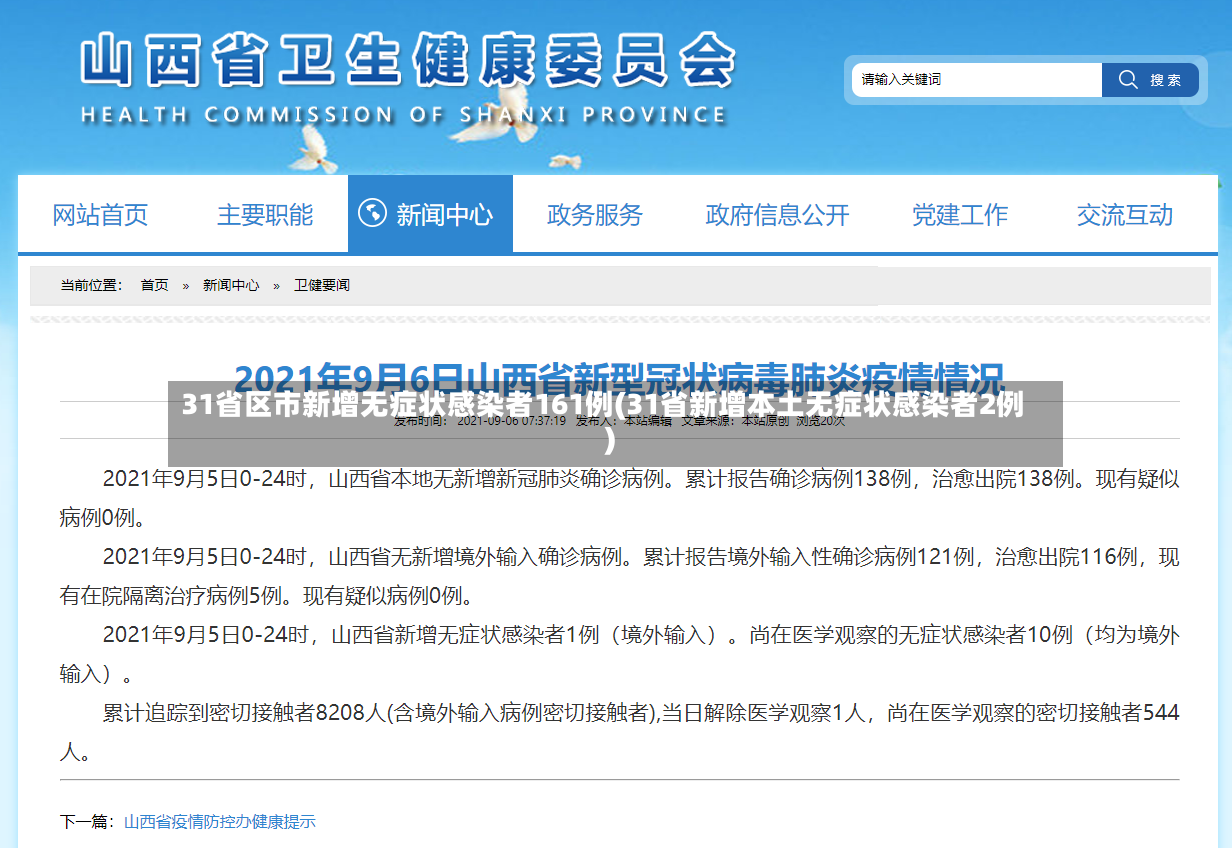Open next article 山西省疫情防控办健康提示
Screen dimensions: 1232x848
[x=220, y=822]
